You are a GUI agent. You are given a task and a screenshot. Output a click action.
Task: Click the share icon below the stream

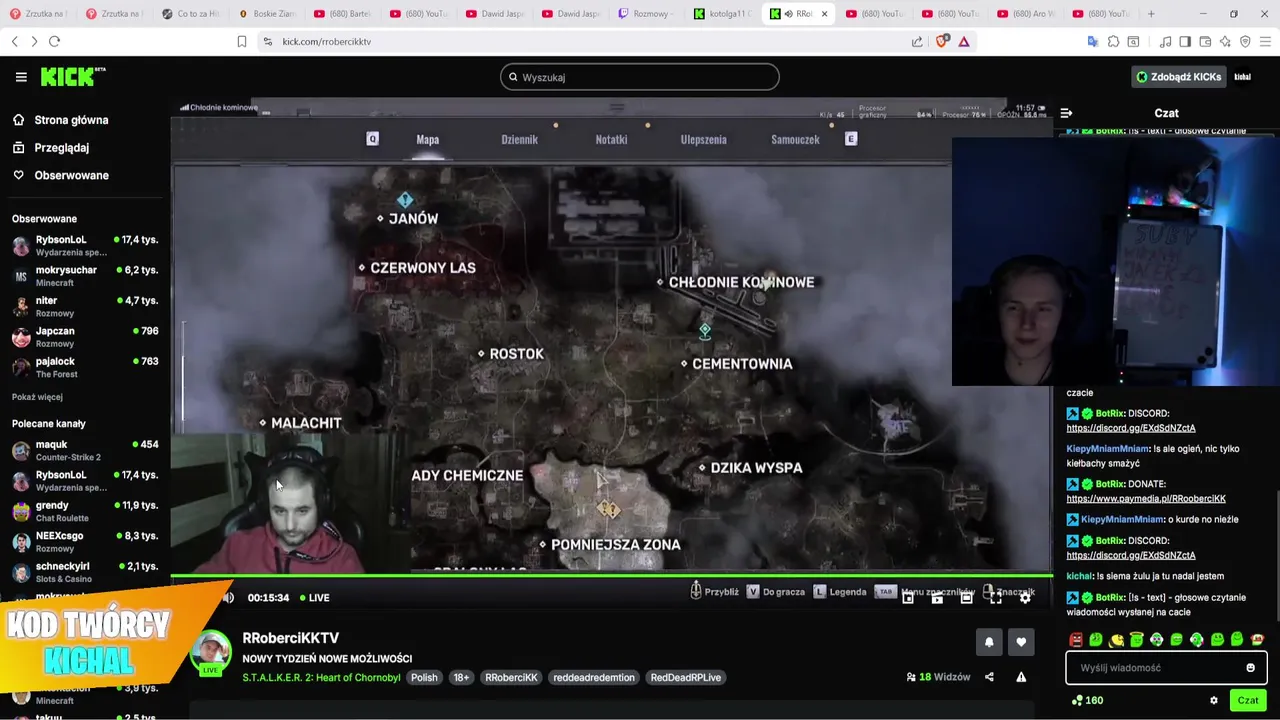point(989,677)
